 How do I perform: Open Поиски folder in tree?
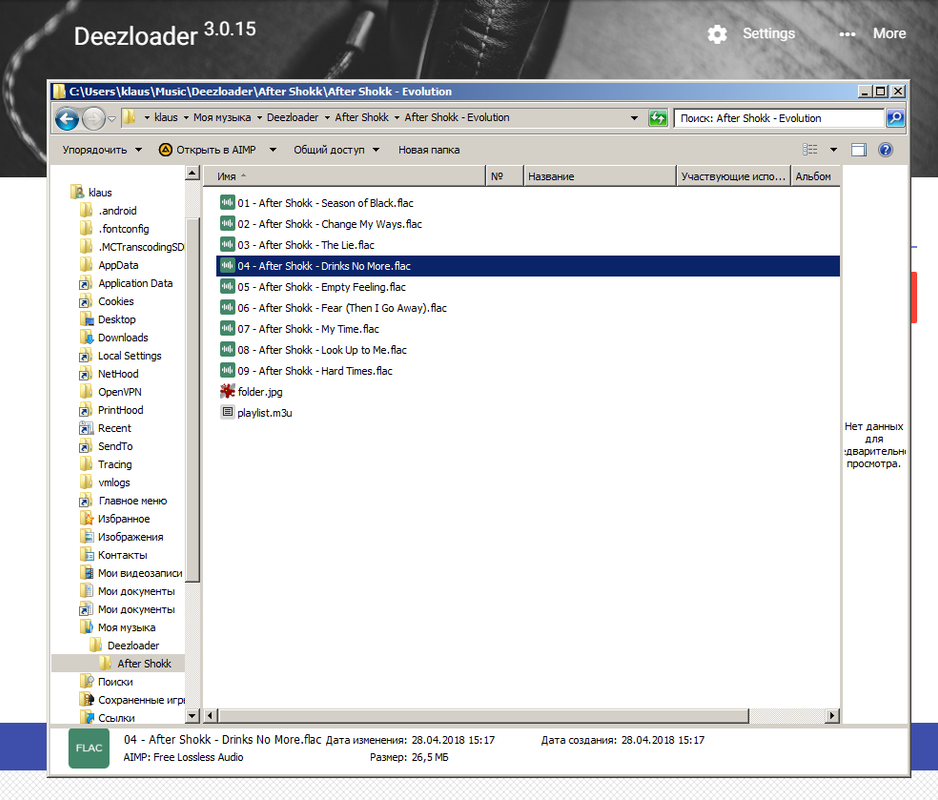click(106, 682)
